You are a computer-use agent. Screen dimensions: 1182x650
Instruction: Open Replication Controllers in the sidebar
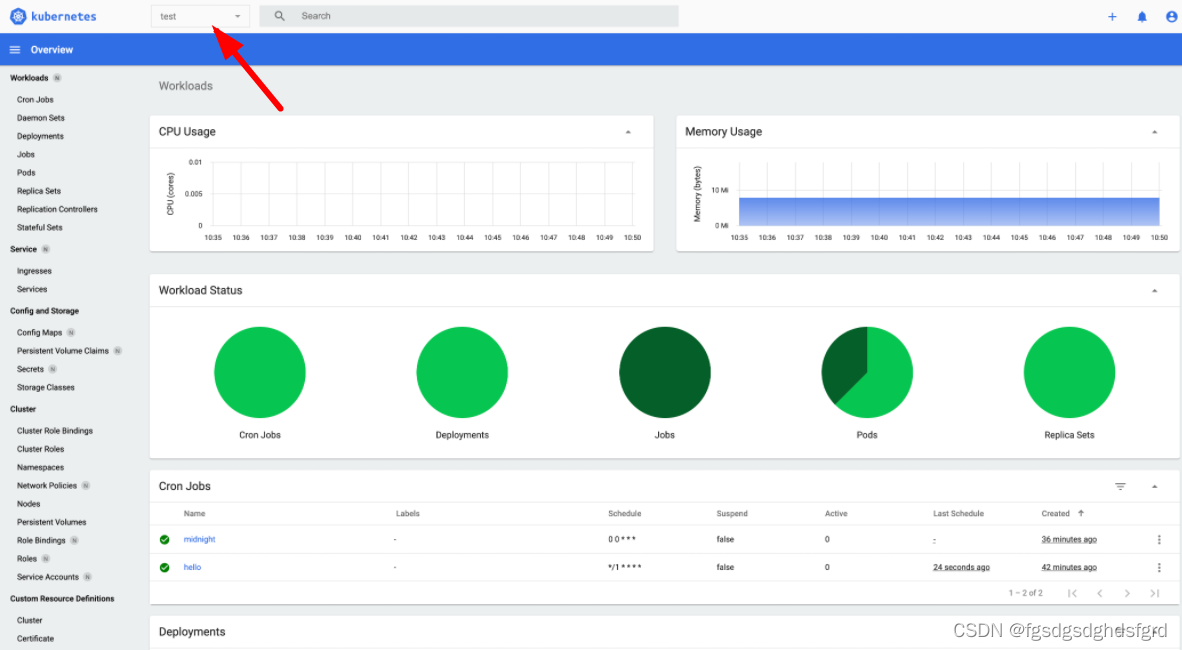57,209
